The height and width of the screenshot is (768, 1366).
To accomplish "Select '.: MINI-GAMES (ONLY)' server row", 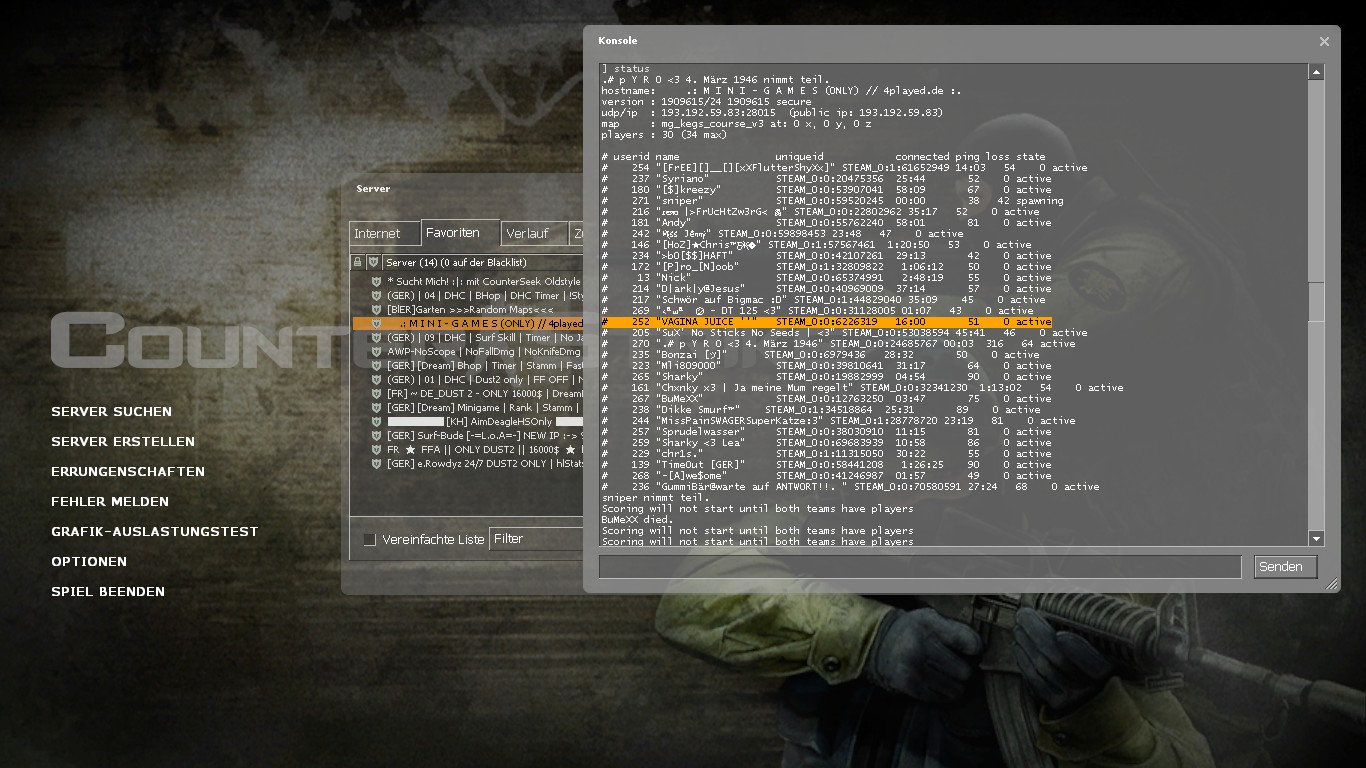I will pyautogui.click(x=468, y=324).
